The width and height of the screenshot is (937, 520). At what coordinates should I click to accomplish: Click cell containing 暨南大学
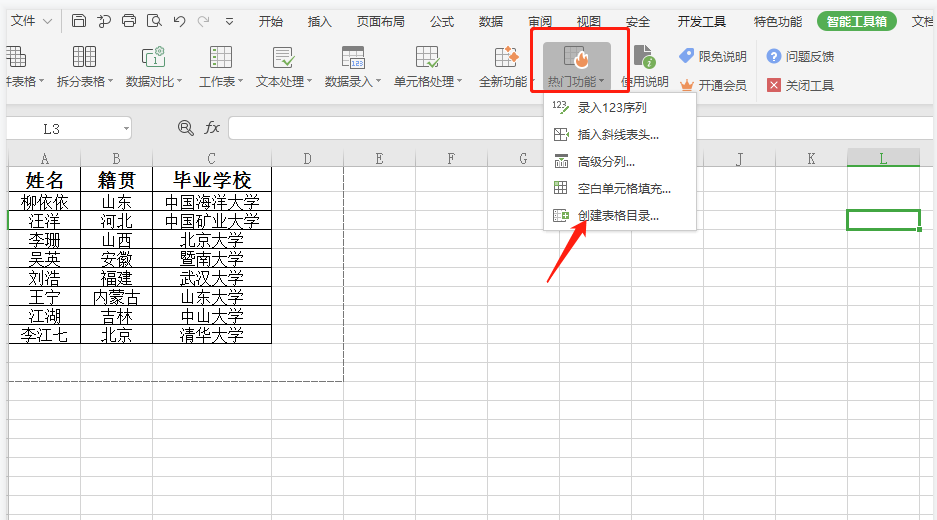[212, 258]
